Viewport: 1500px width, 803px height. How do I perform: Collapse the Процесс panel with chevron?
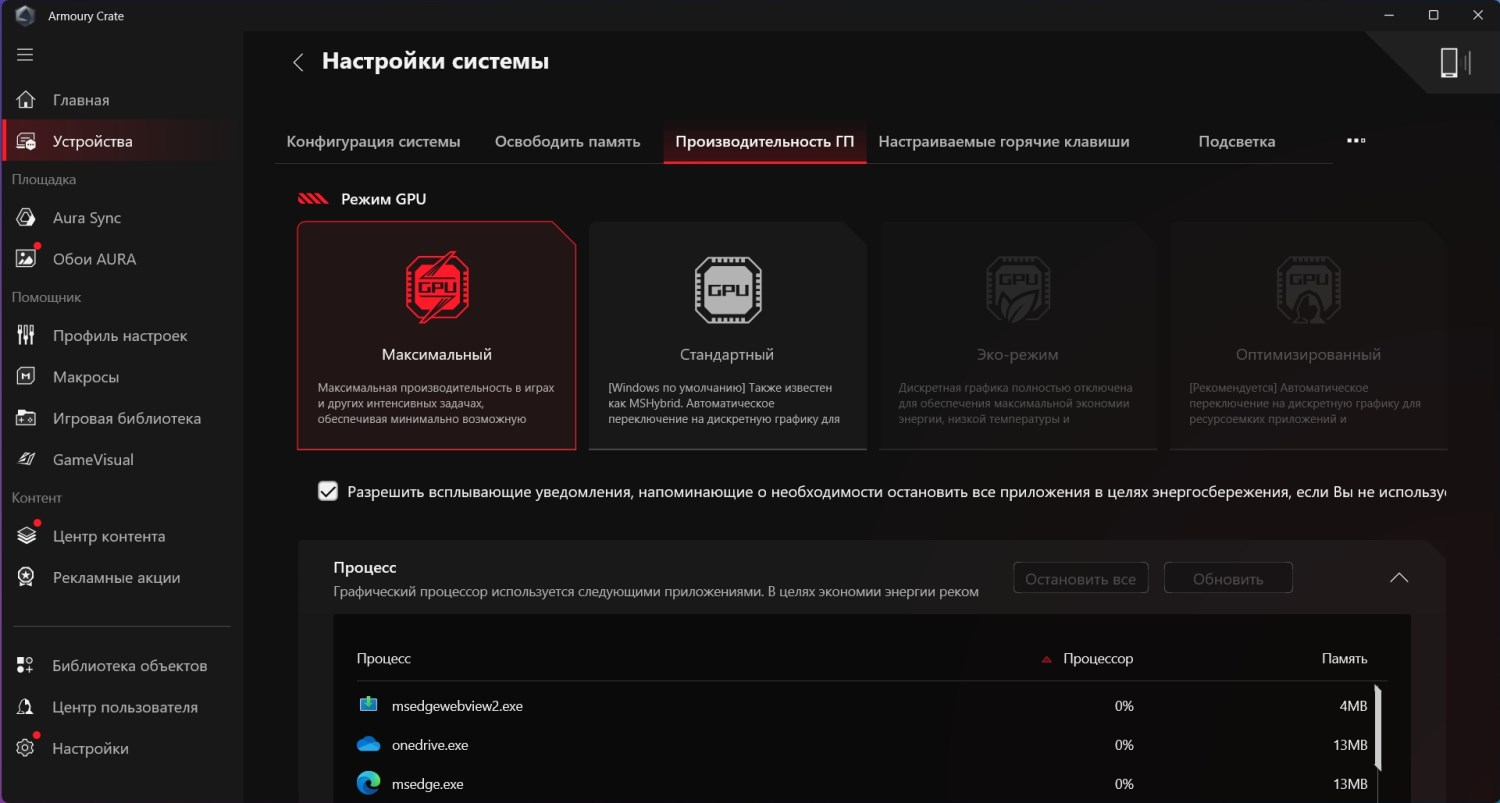coord(1399,577)
